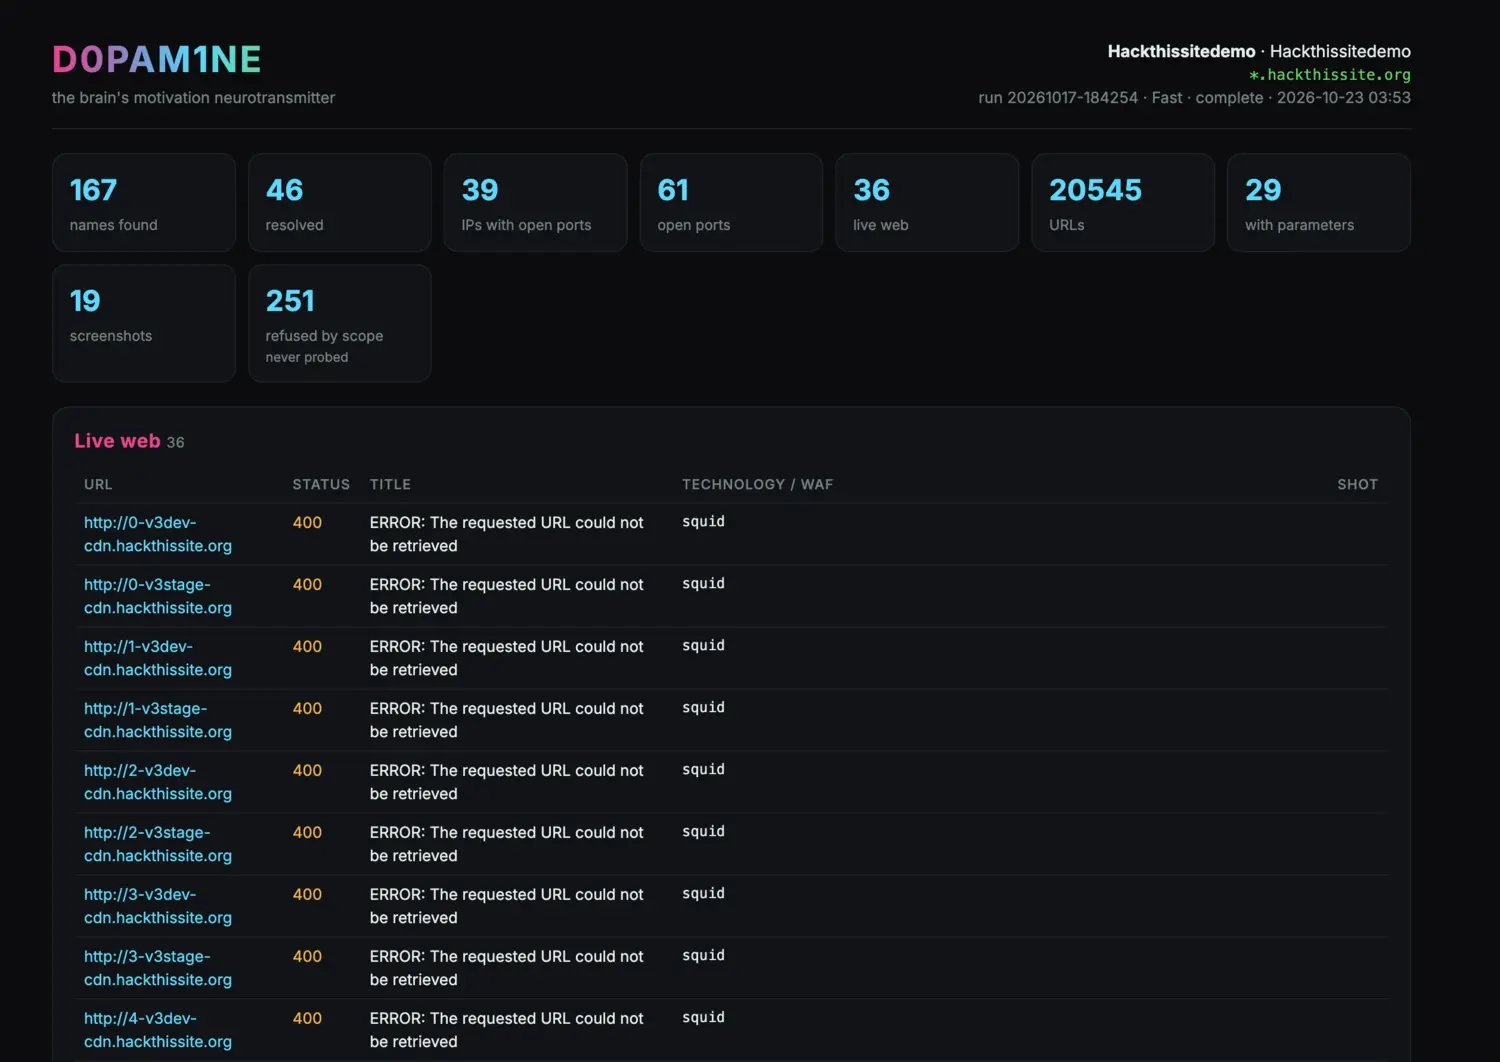Screen dimensions: 1500x1062
Task: Click the 20545 URLs stat card
Action: 1123,203
